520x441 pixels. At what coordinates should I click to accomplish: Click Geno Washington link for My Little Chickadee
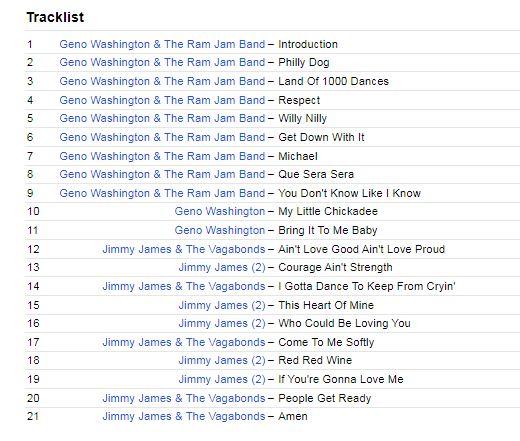tap(220, 211)
